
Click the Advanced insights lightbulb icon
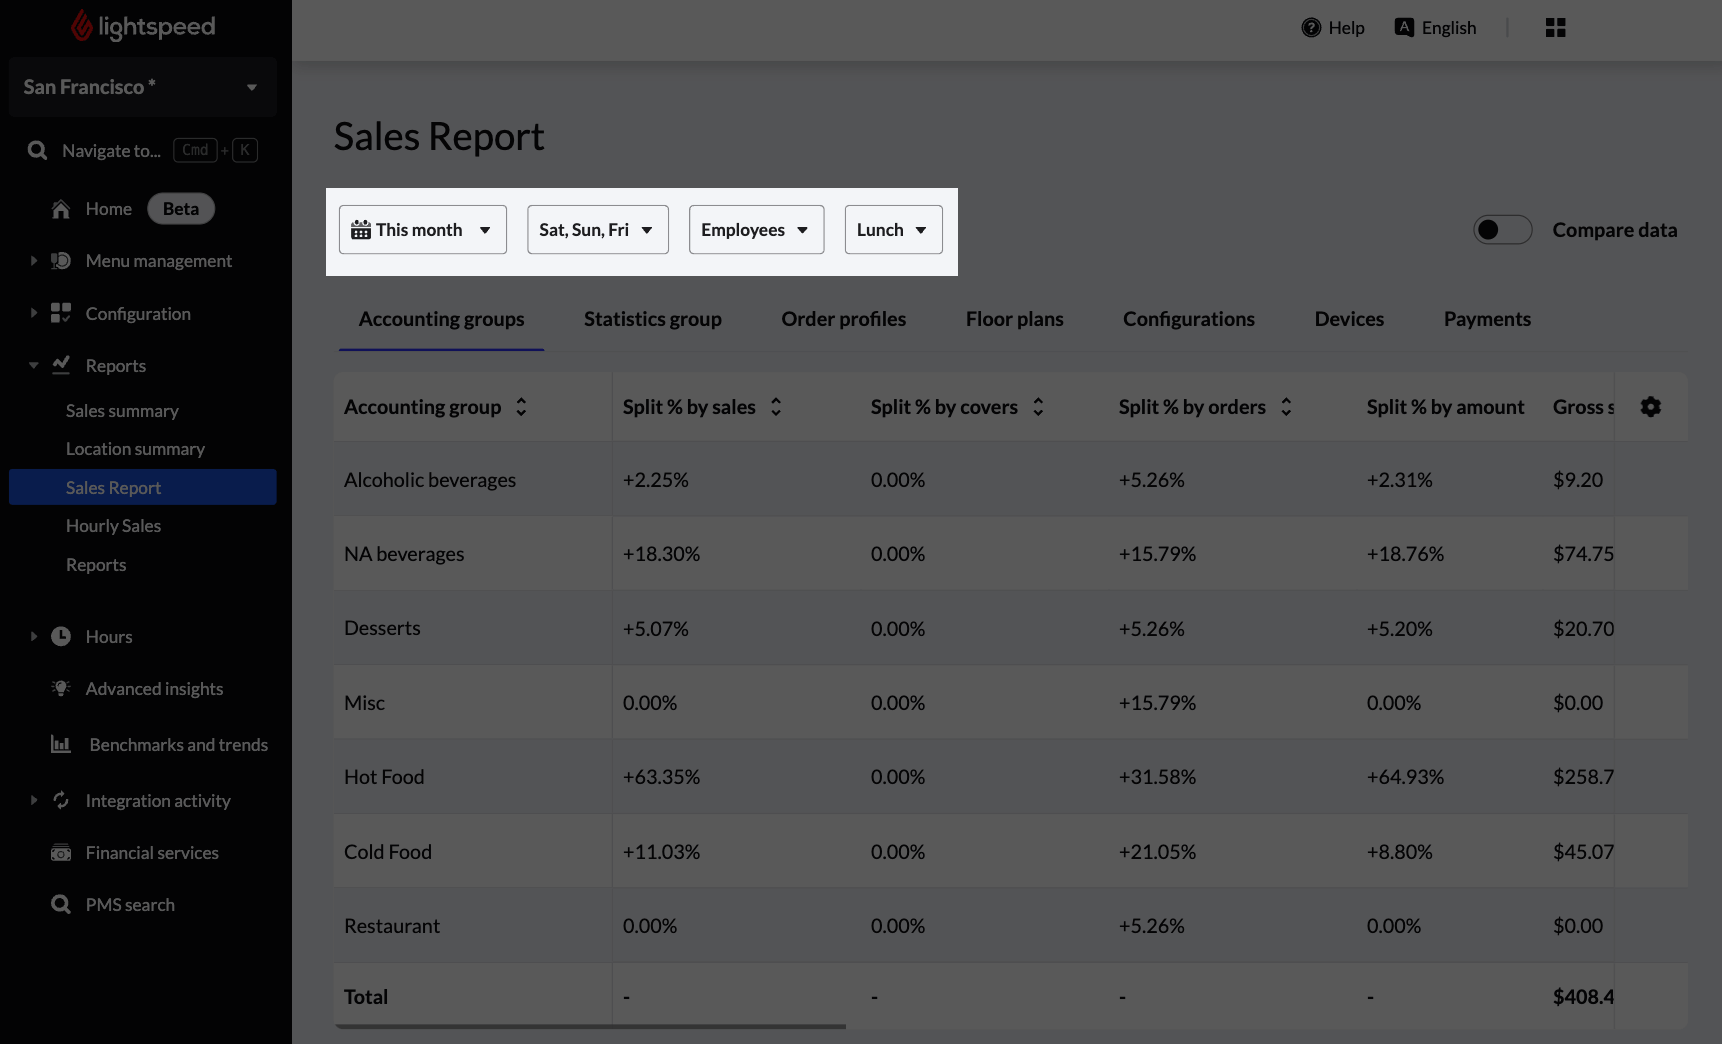click(61, 688)
